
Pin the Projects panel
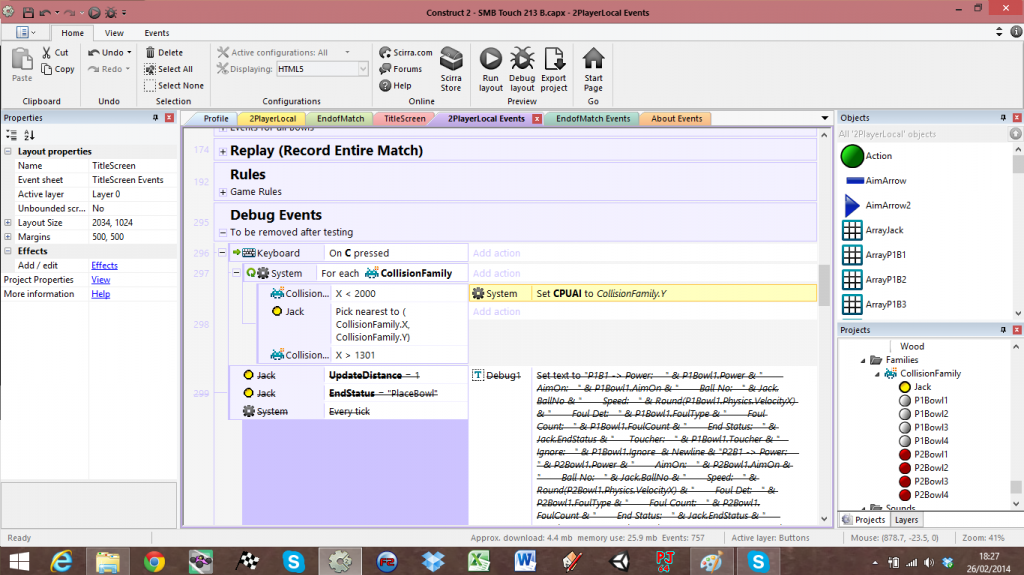pos(1003,330)
